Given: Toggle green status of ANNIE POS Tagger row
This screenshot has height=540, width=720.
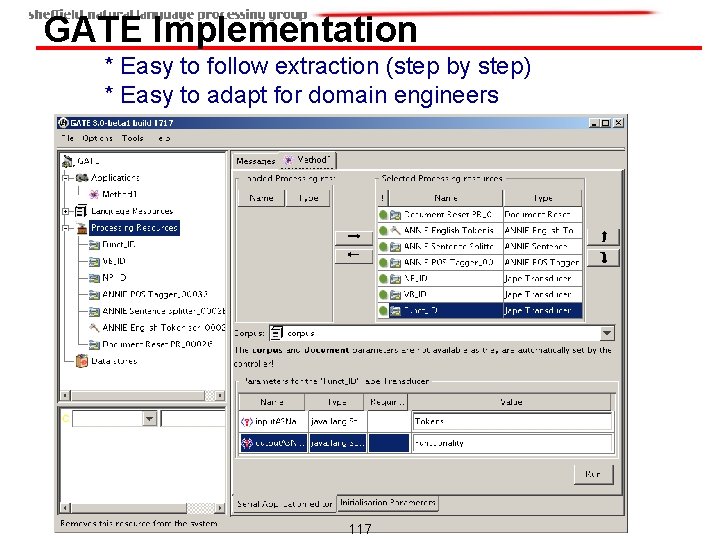Looking at the screenshot, I should point(383,263).
